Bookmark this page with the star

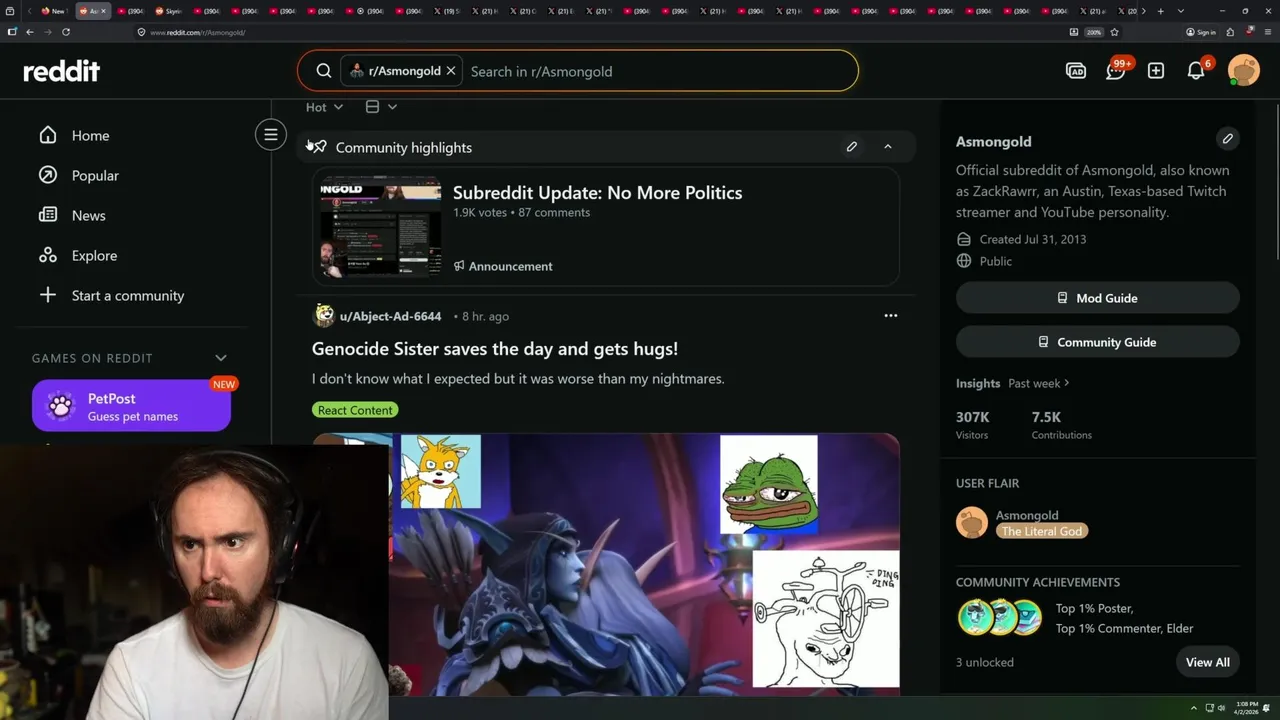[x=1114, y=32]
